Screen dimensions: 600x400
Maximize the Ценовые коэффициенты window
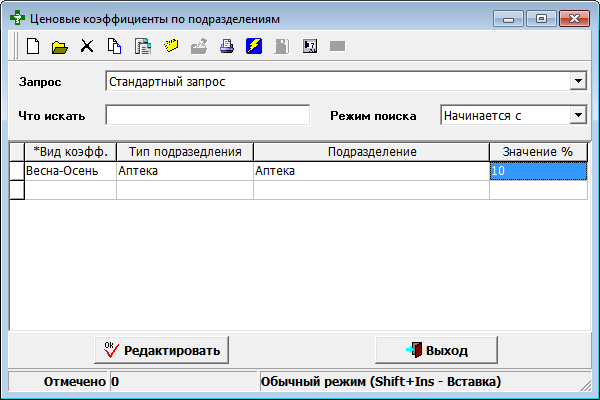[x=541, y=19]
